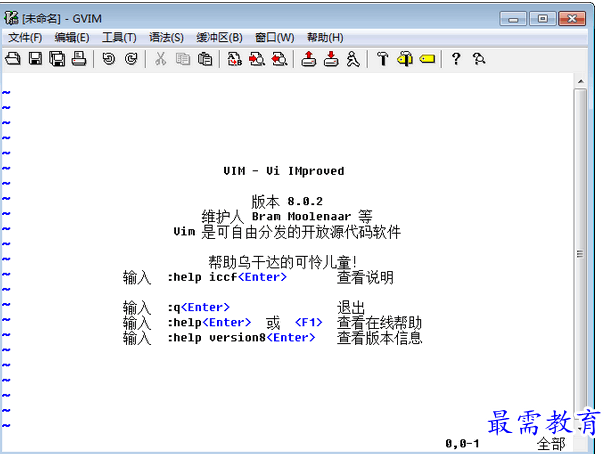Click the '退出' text
609x454 pixels.
pos(351,308)
